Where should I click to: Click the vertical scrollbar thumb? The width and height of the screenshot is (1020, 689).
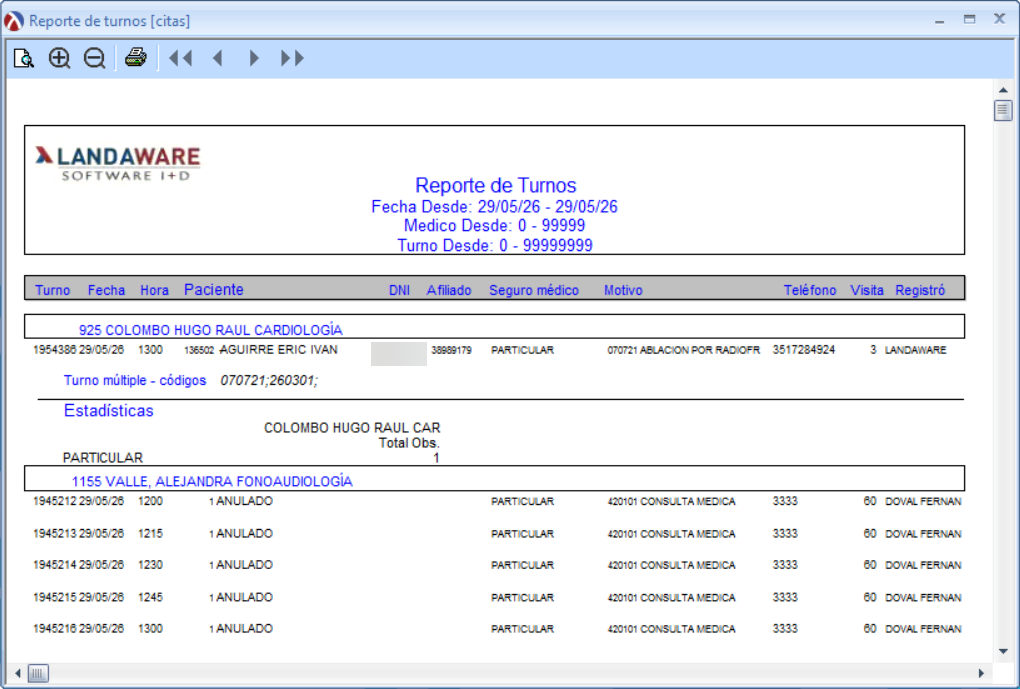click(1003, 110)
